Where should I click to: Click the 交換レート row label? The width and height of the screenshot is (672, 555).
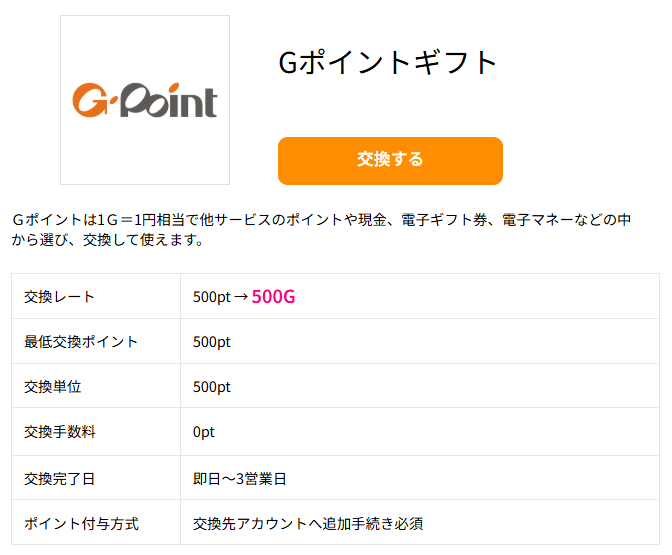click(59, 297)
